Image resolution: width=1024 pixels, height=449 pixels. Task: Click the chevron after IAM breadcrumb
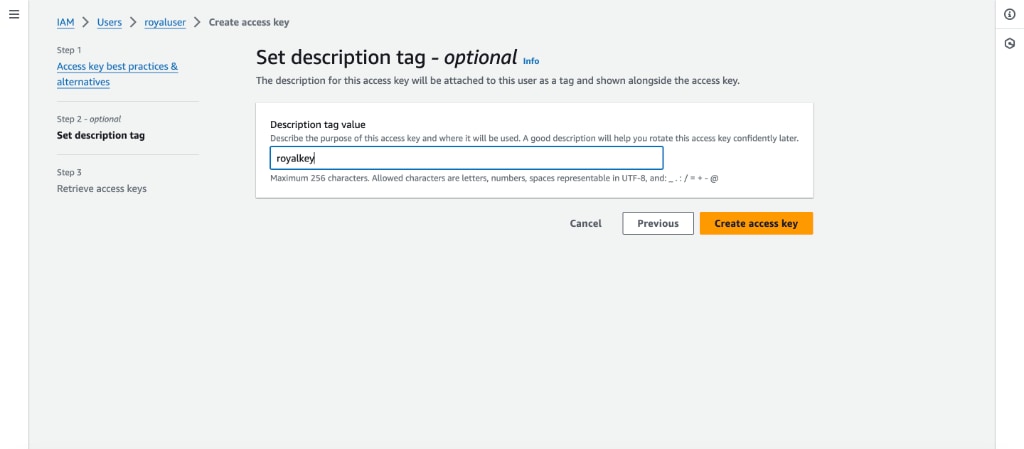click(86, 22)
